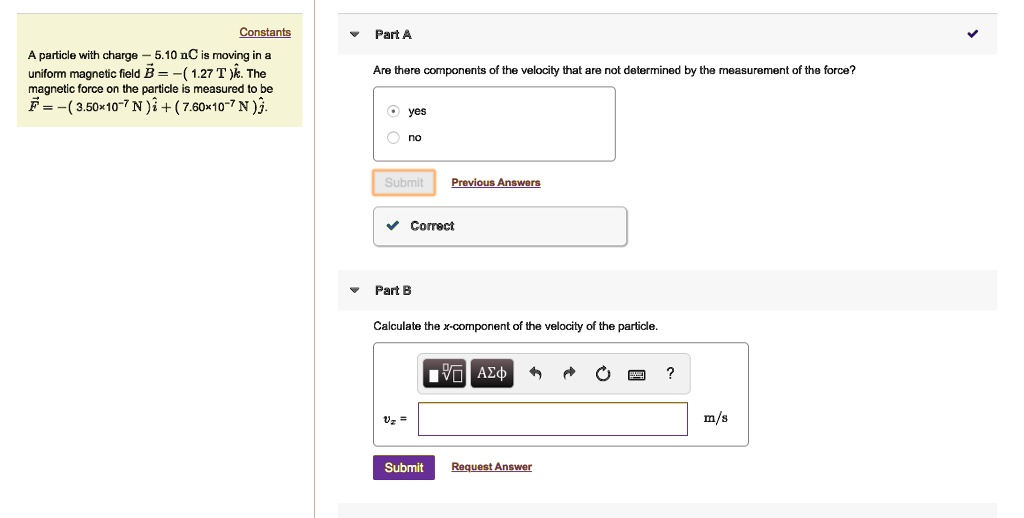The width and height of the screenshot is (1024, 518).
Task: Select the "no" radio option
Action: tap(394, 137)
